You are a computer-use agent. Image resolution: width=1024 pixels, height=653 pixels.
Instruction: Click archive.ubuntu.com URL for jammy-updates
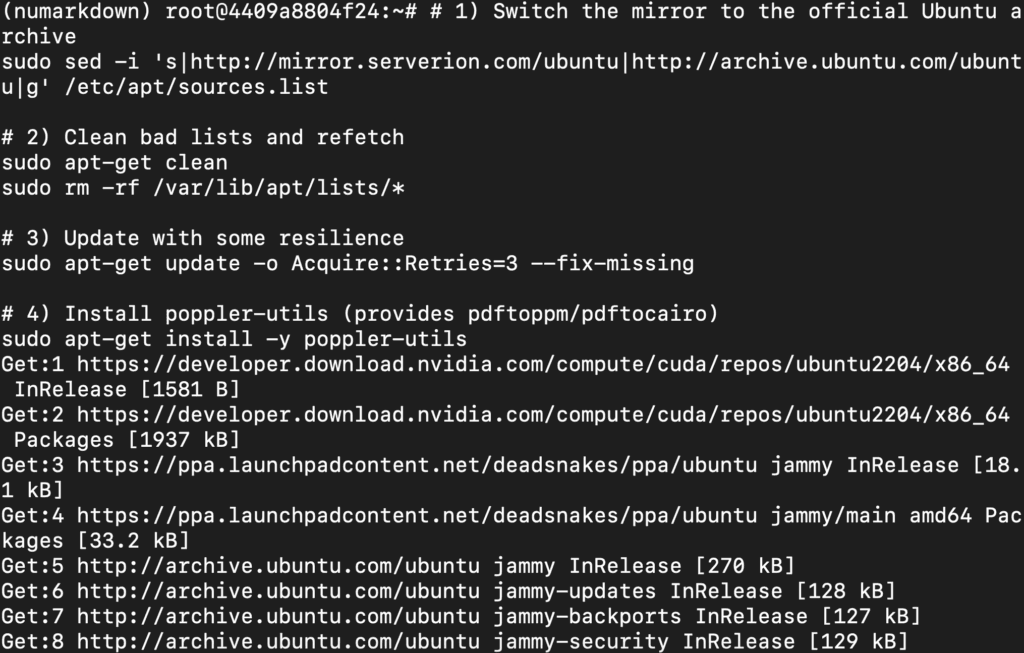point(278,591)
